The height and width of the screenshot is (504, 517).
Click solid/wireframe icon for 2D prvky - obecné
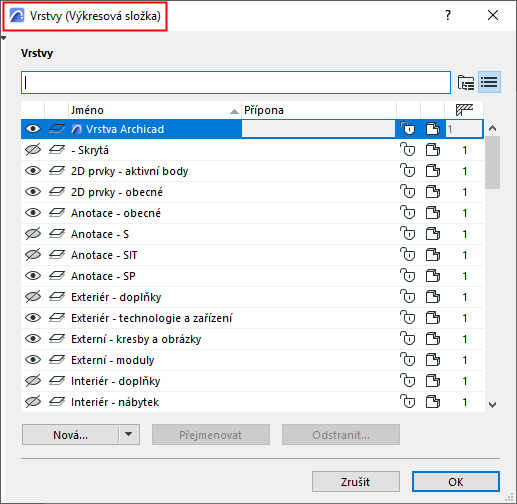pyautogui.click(x=433, y=192)
